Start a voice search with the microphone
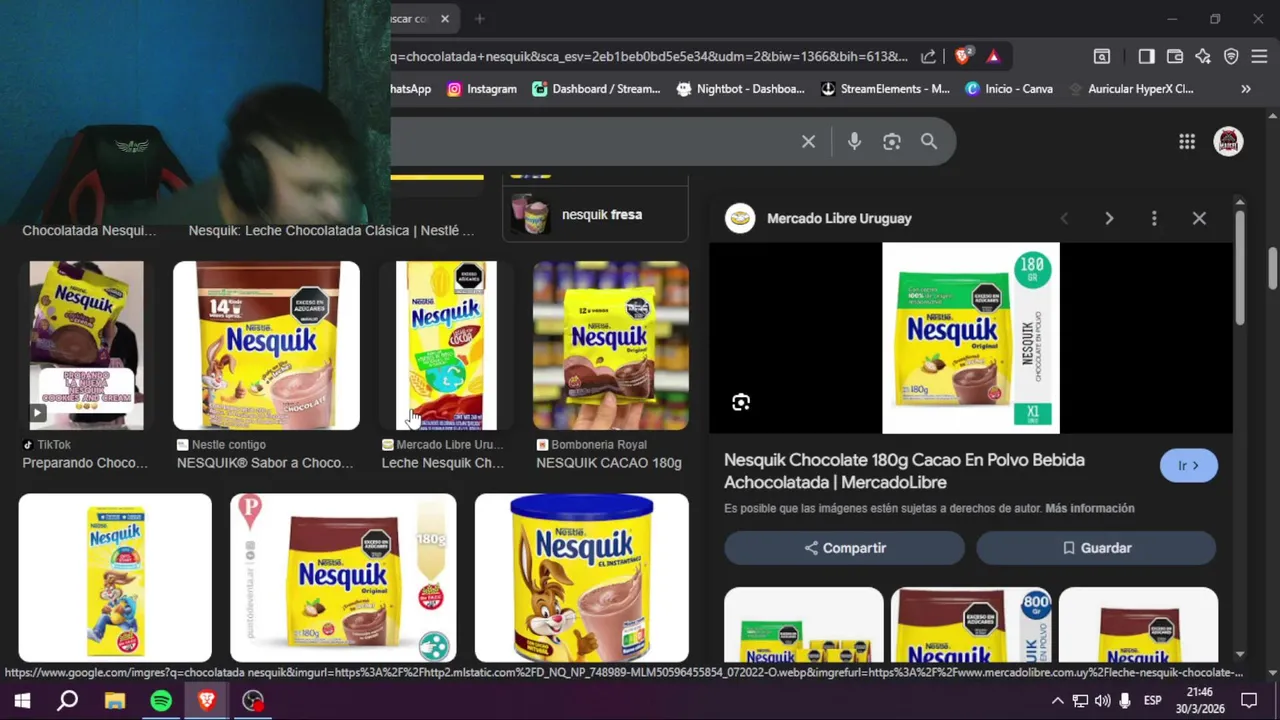Viewport: 1280px width, 720px height. pyautogui.click(x=854, y=142)
